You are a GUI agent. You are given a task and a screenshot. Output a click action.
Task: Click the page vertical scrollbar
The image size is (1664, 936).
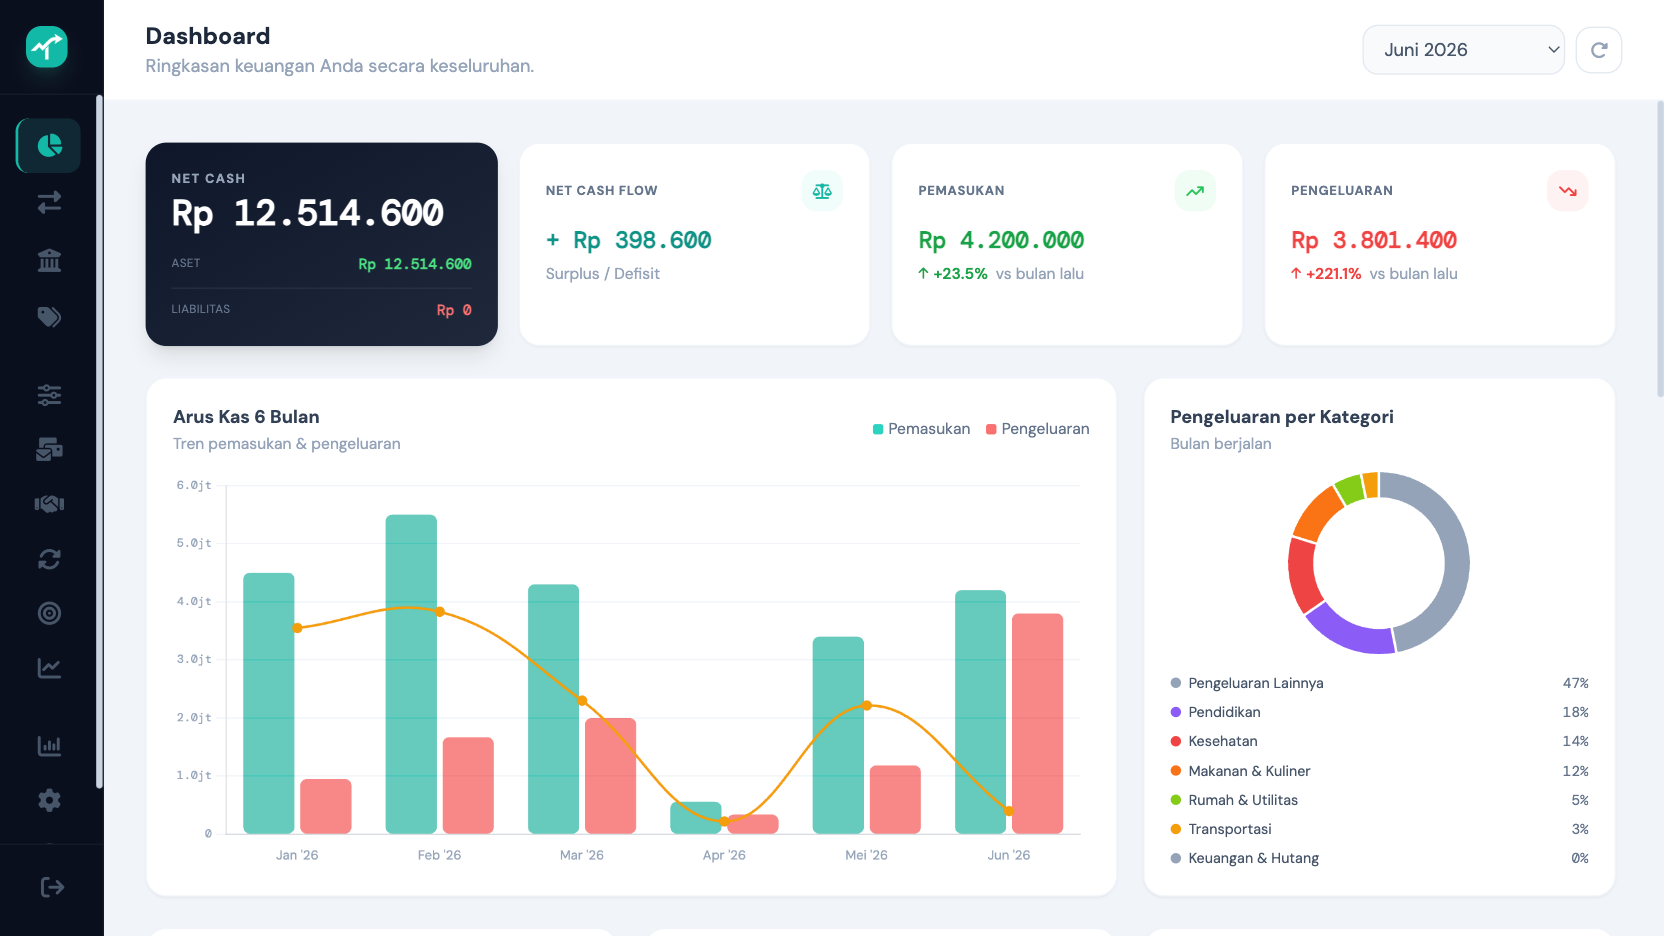[1660, 250]
